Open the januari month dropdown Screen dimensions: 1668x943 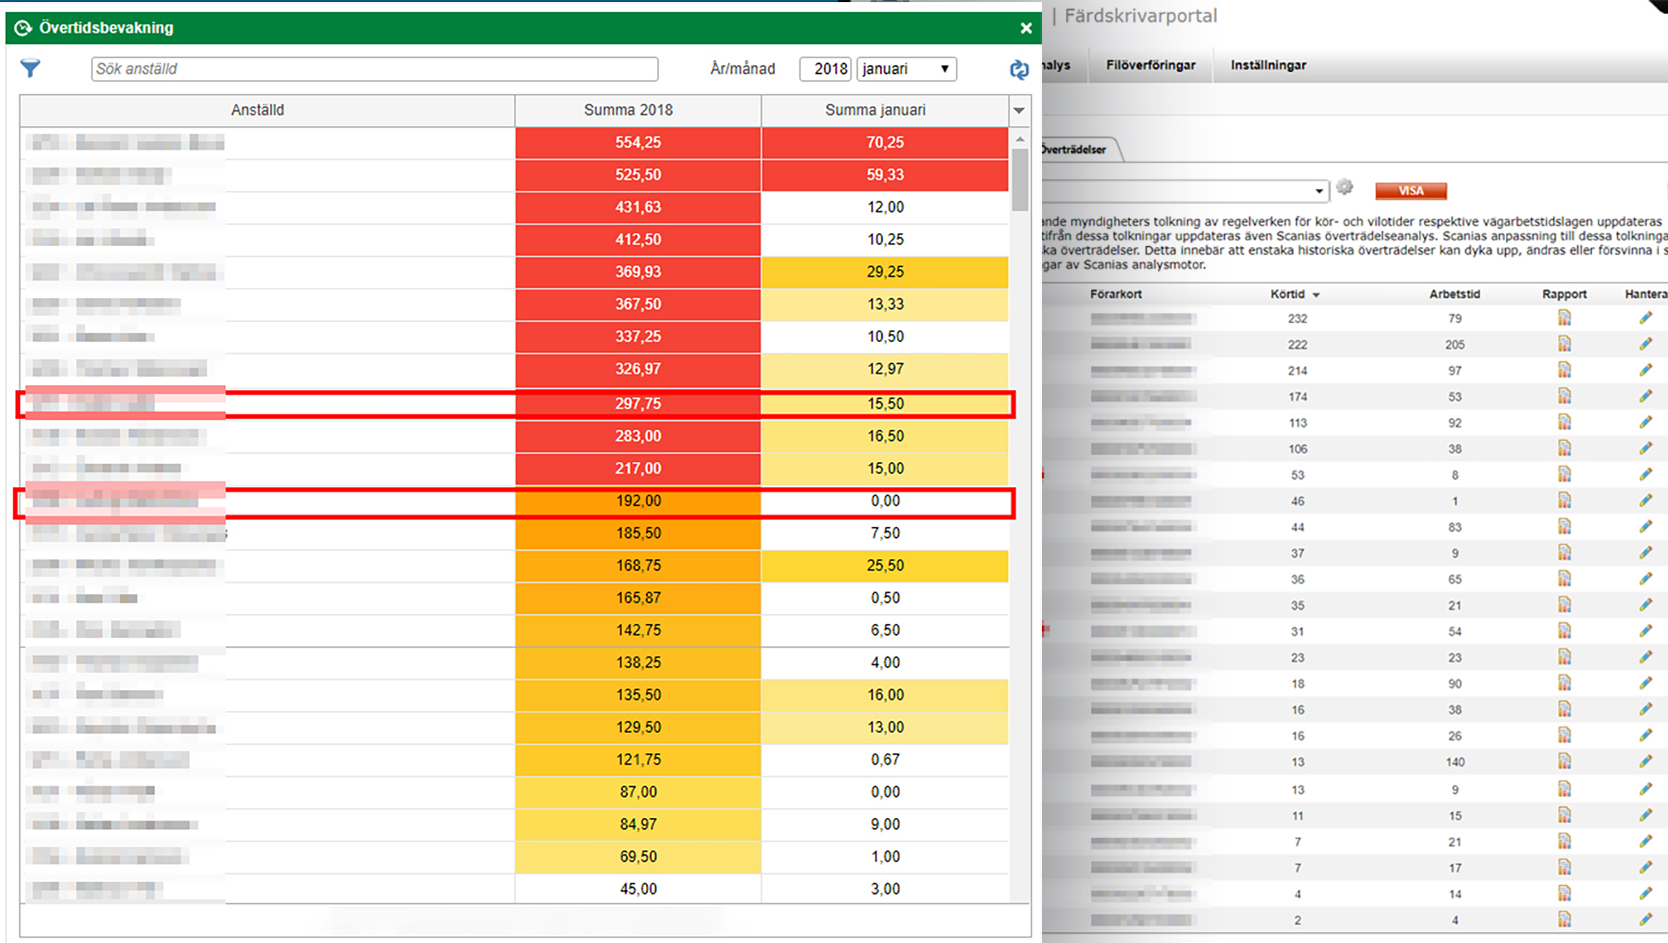(906, 69)
